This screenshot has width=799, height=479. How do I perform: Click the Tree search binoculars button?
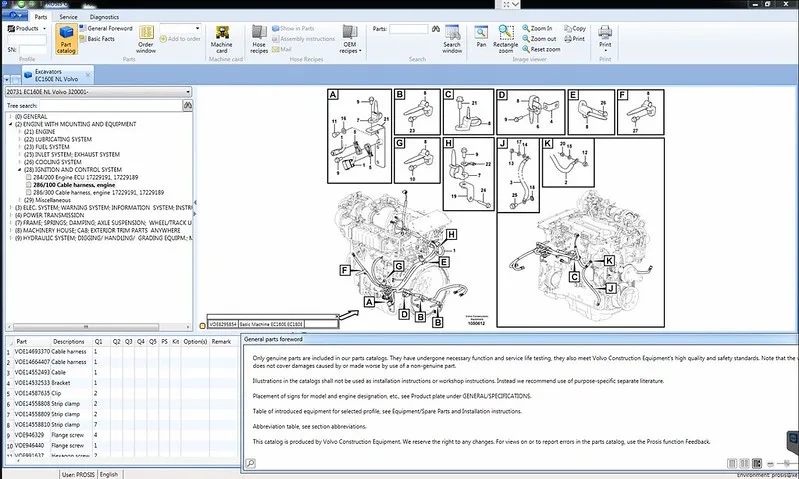click(188, 105)
